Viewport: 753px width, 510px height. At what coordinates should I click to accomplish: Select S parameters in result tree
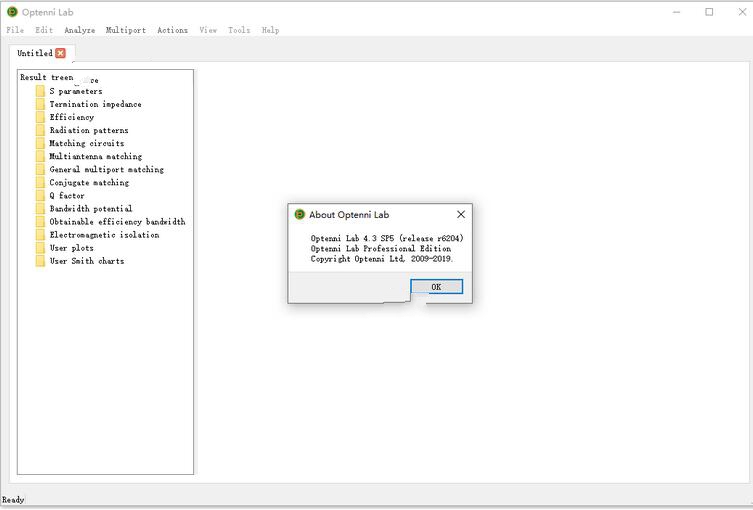(76, 91)
